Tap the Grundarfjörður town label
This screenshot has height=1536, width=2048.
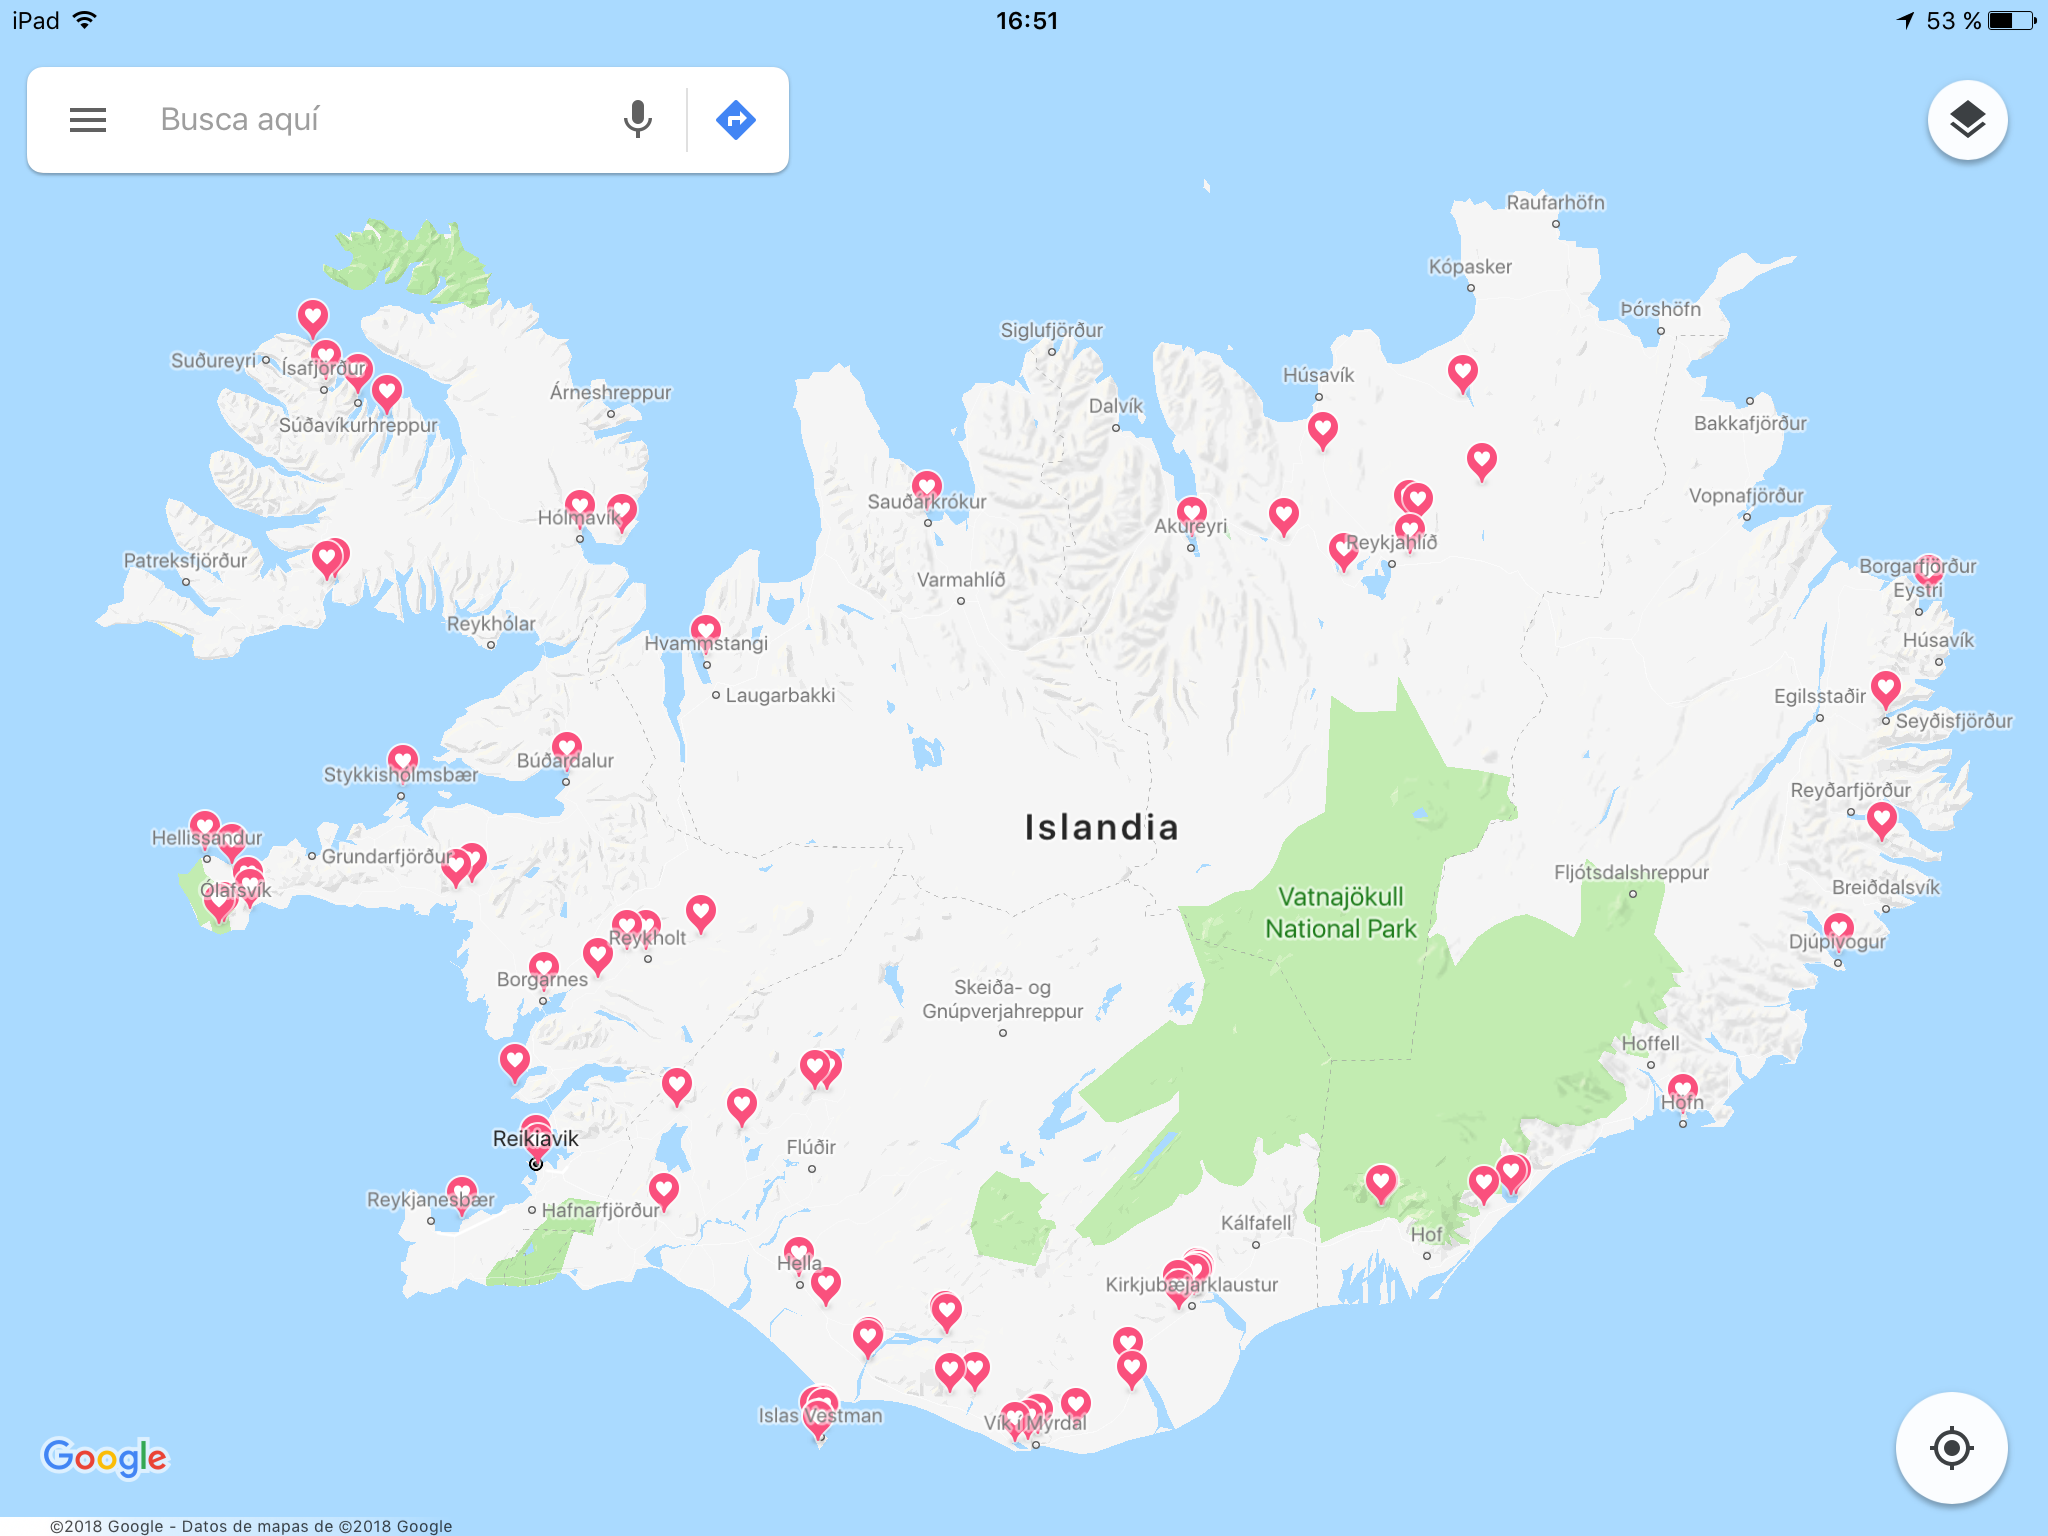tap(385, 856)
